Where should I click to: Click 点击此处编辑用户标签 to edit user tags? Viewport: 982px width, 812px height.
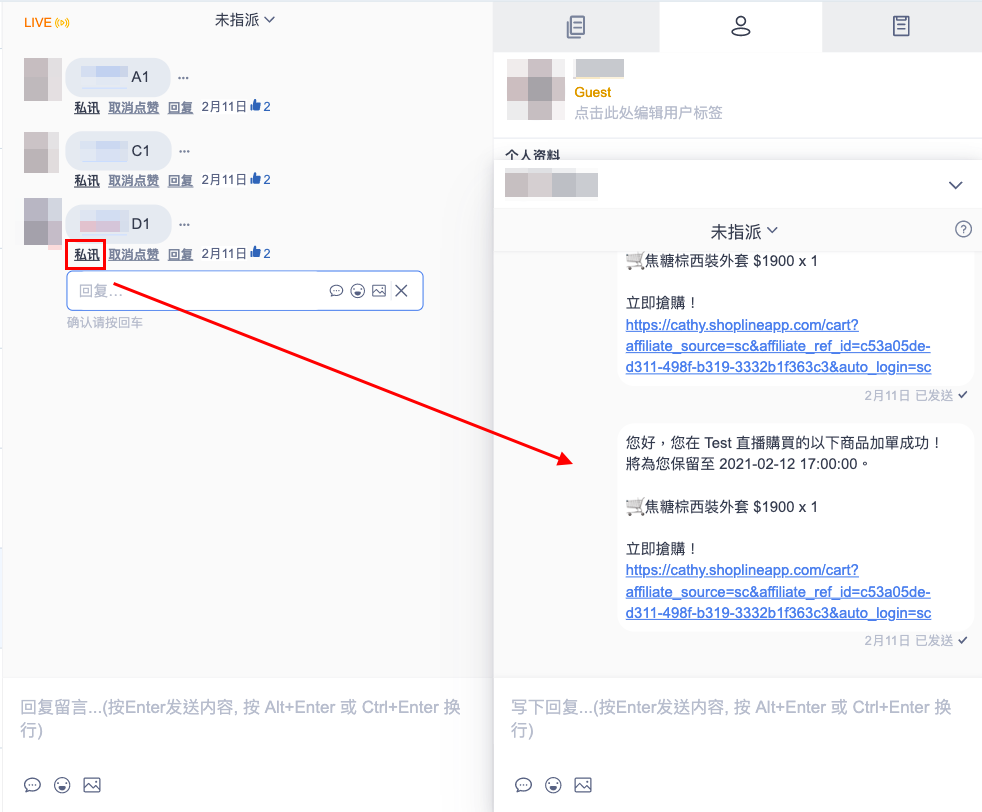[648, 113]
